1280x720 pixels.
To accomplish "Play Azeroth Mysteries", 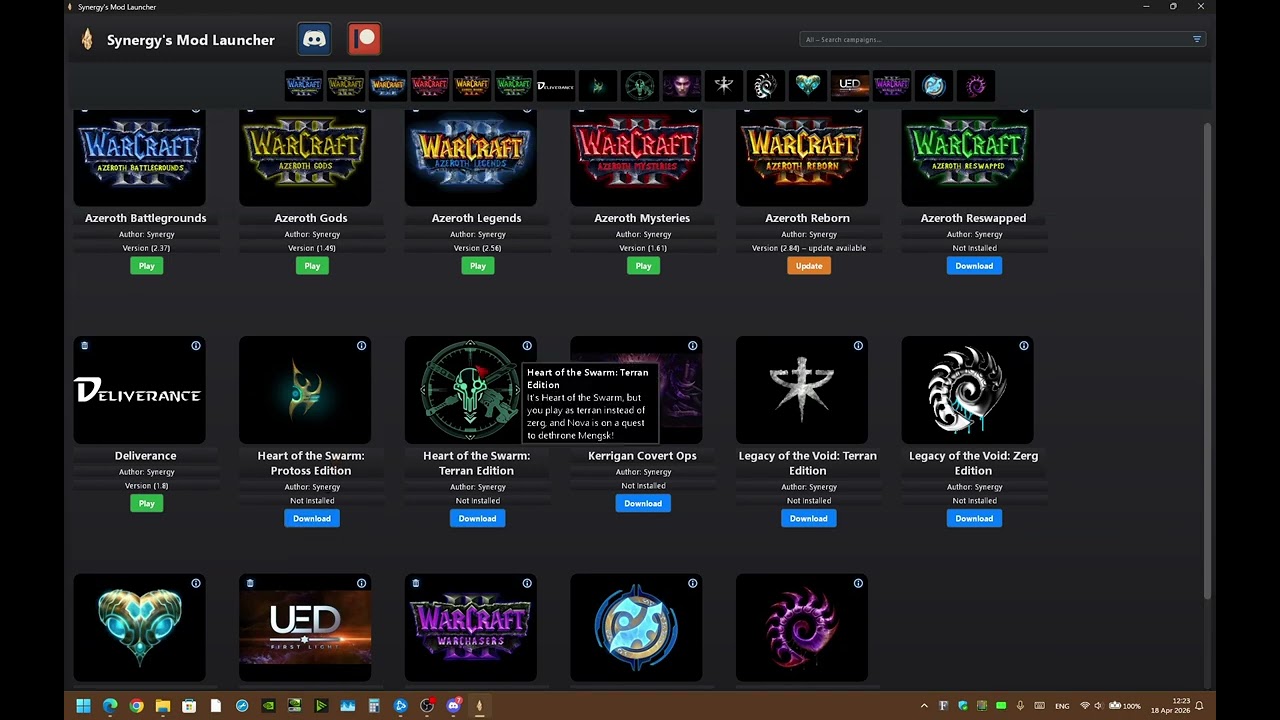I will (x=643, y=266).
